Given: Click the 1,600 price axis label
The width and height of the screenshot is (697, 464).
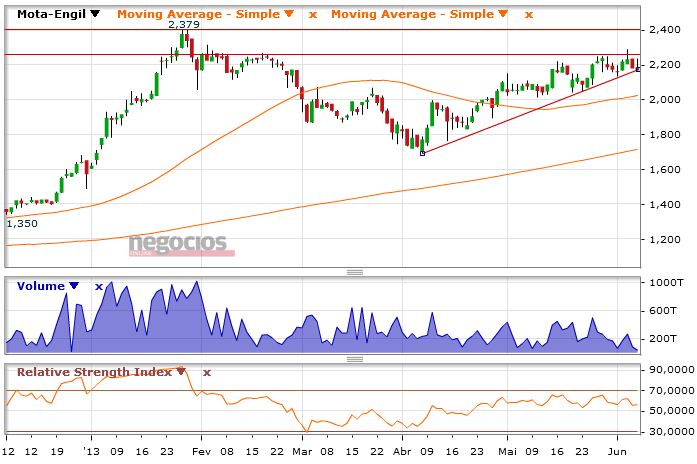Looking at the screenshot, I should 665,169.
